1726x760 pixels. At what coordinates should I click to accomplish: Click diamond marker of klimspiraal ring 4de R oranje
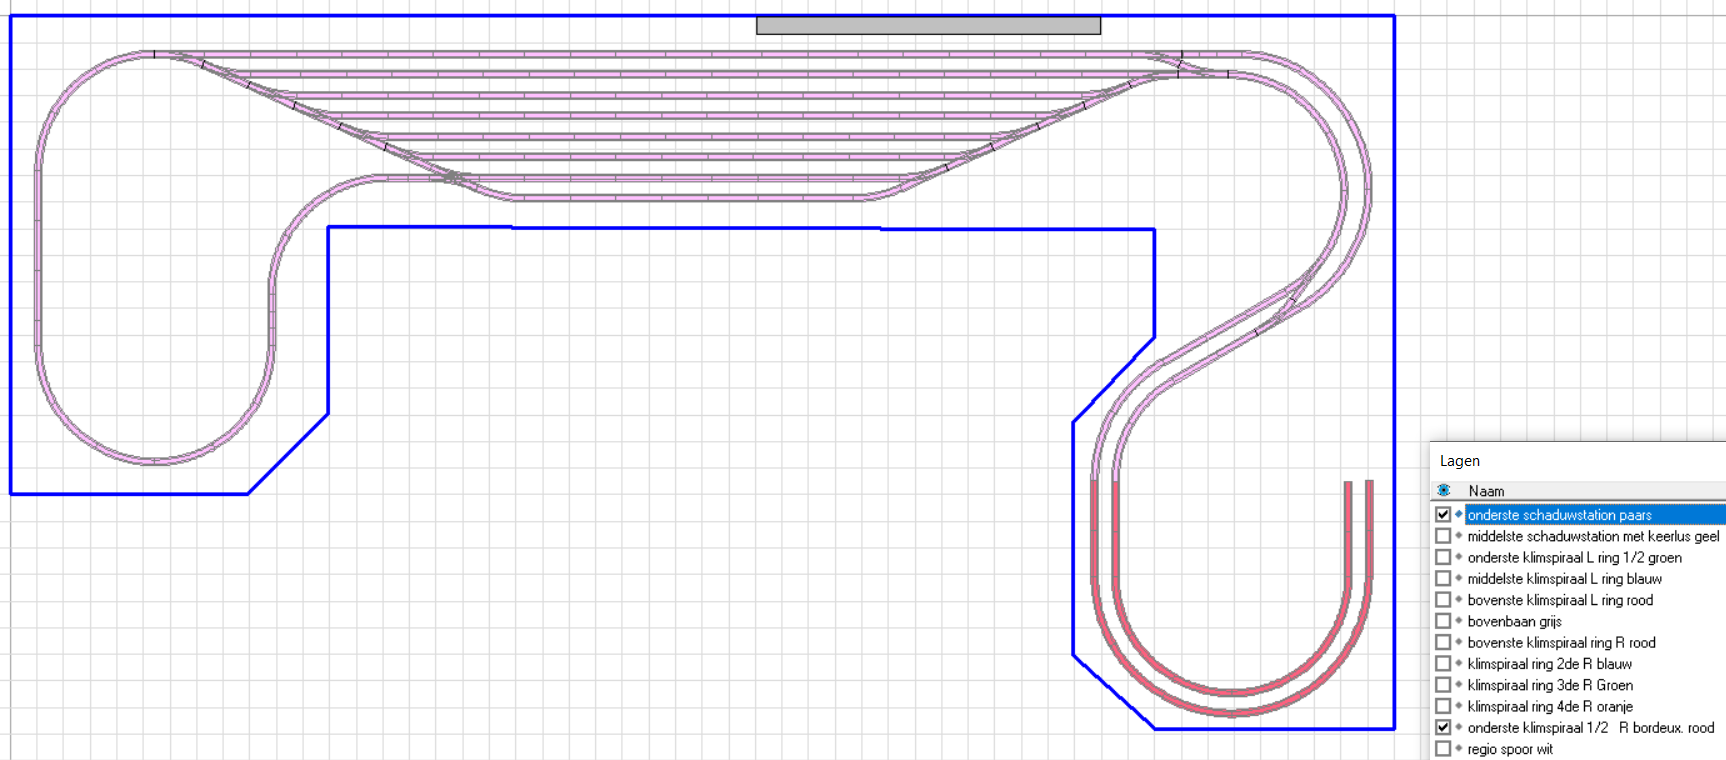[1459, 706]
